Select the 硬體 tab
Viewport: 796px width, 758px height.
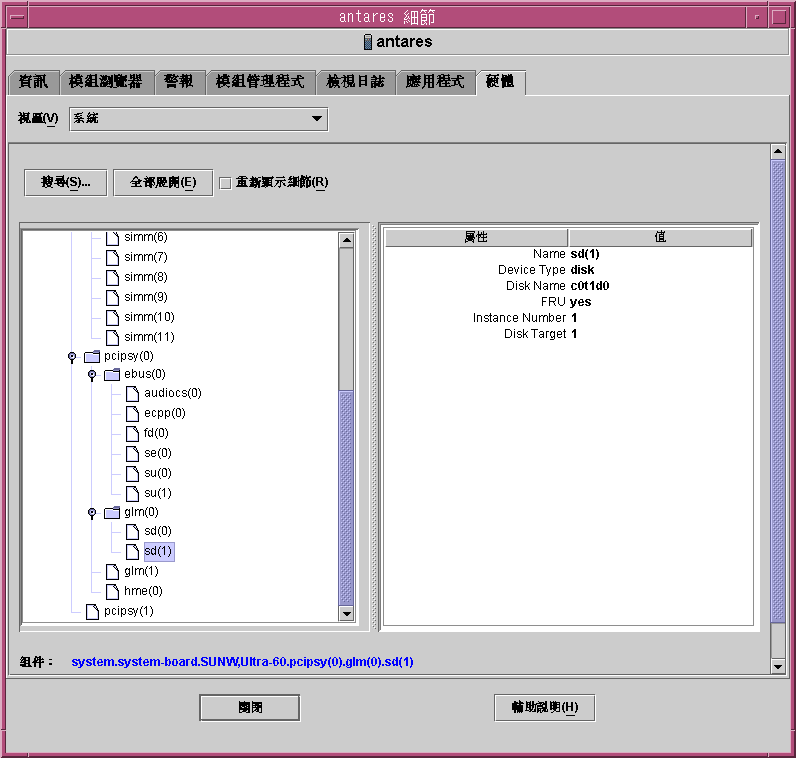coord(501,82)
